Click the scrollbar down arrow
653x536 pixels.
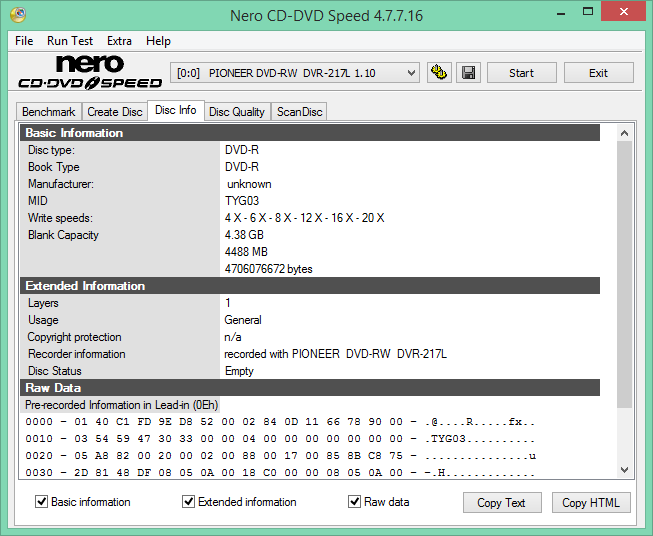tap(624, 469)
